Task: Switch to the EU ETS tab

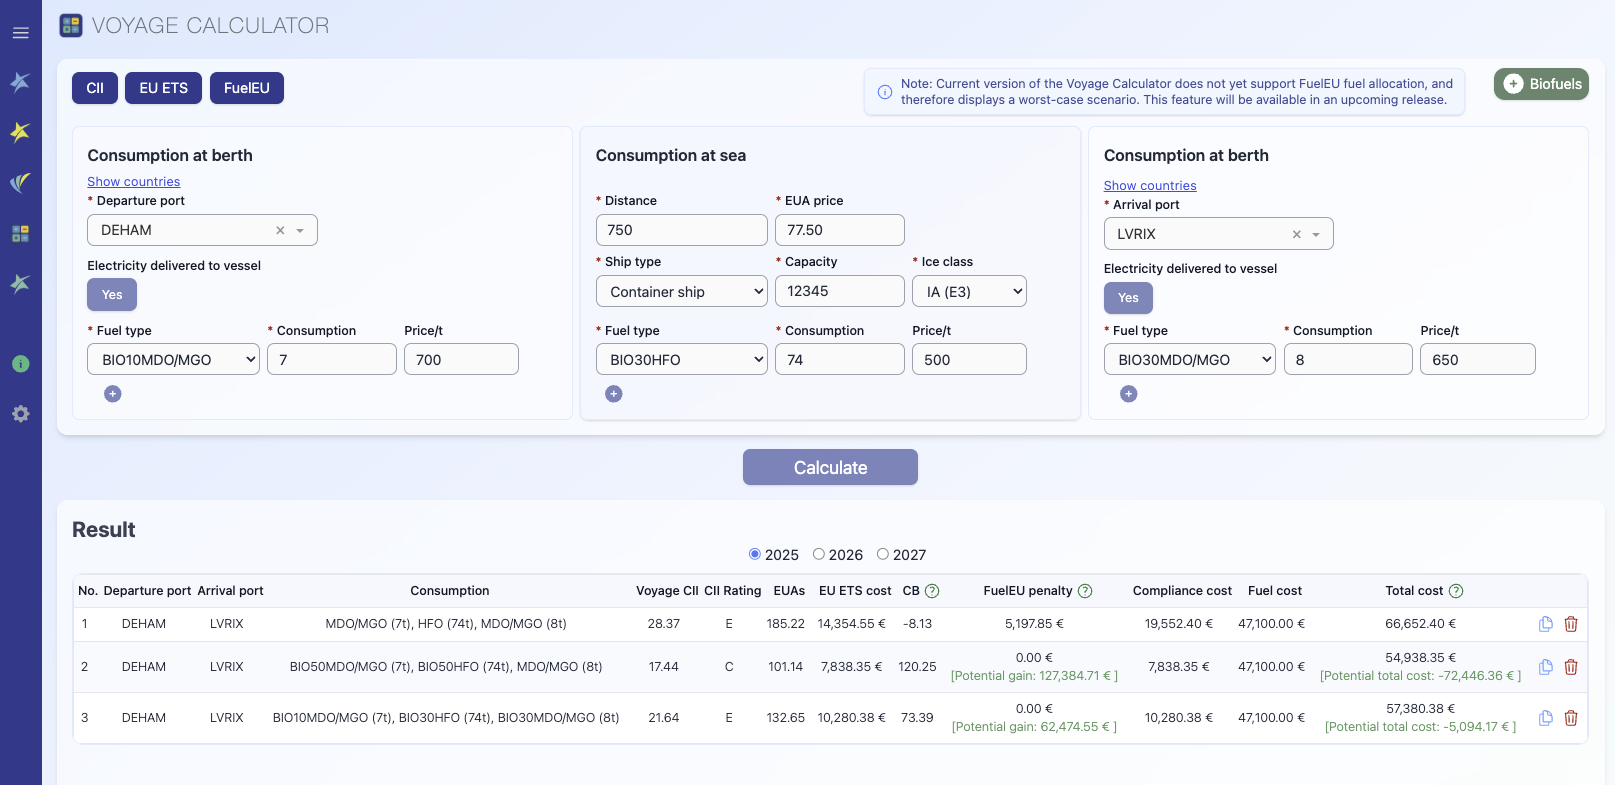Action: (x=163, y=88)
